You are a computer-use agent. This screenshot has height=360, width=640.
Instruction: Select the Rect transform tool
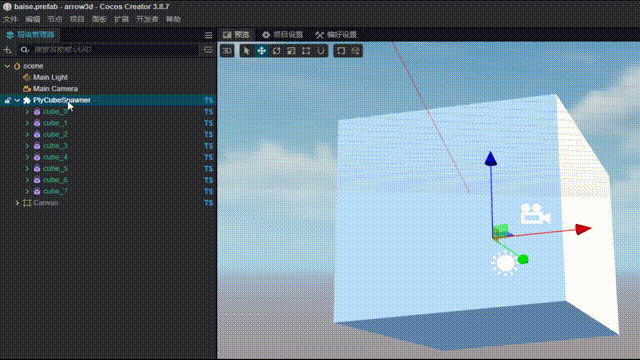(x=306, y=51)
